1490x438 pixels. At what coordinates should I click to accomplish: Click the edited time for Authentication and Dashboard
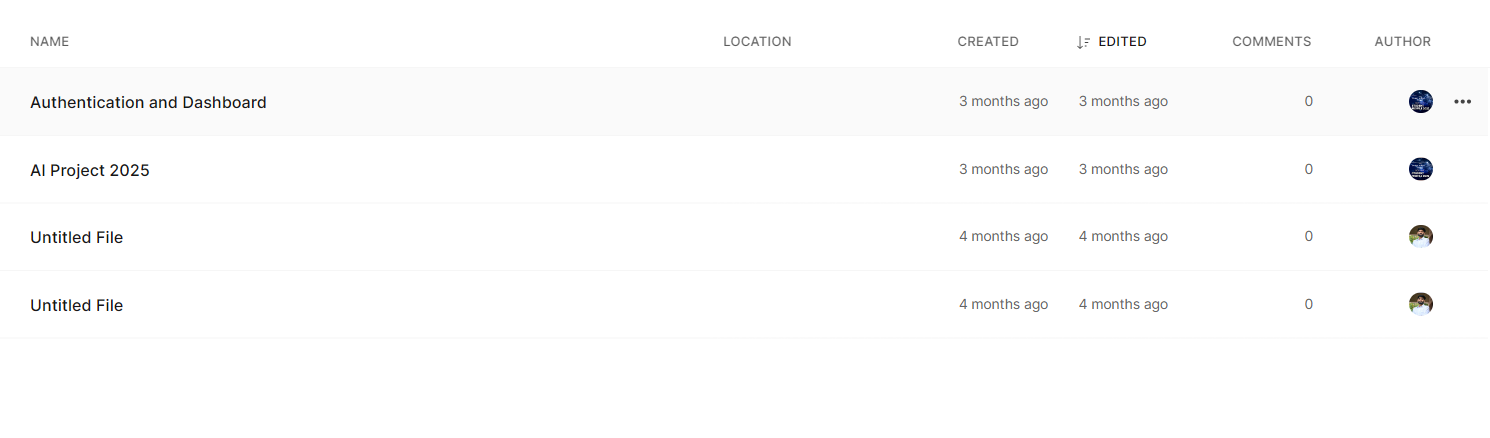tap(1123, 101)
